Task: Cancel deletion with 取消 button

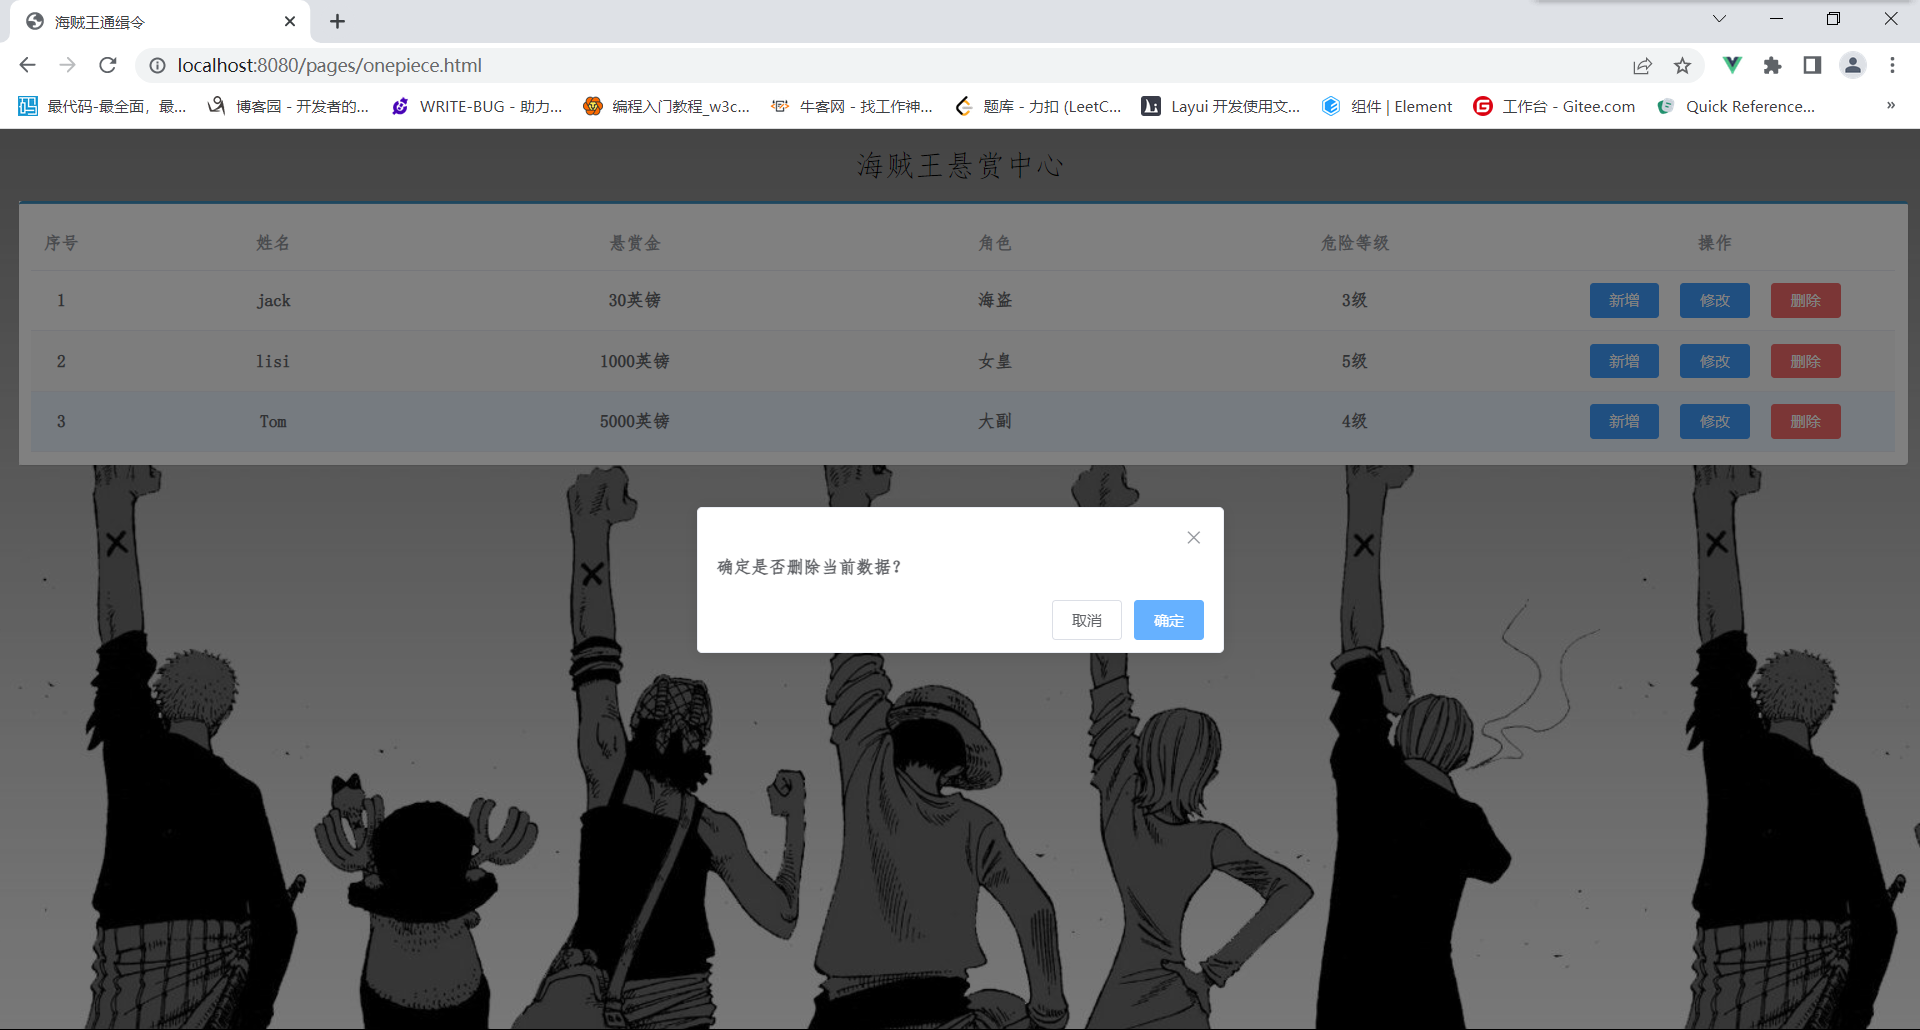Action: click(x=1086, y=620)
